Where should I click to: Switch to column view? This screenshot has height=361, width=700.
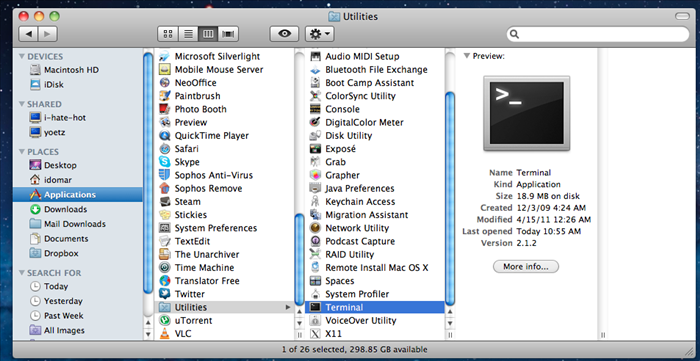pyautogui.click(x=208, y=34)
